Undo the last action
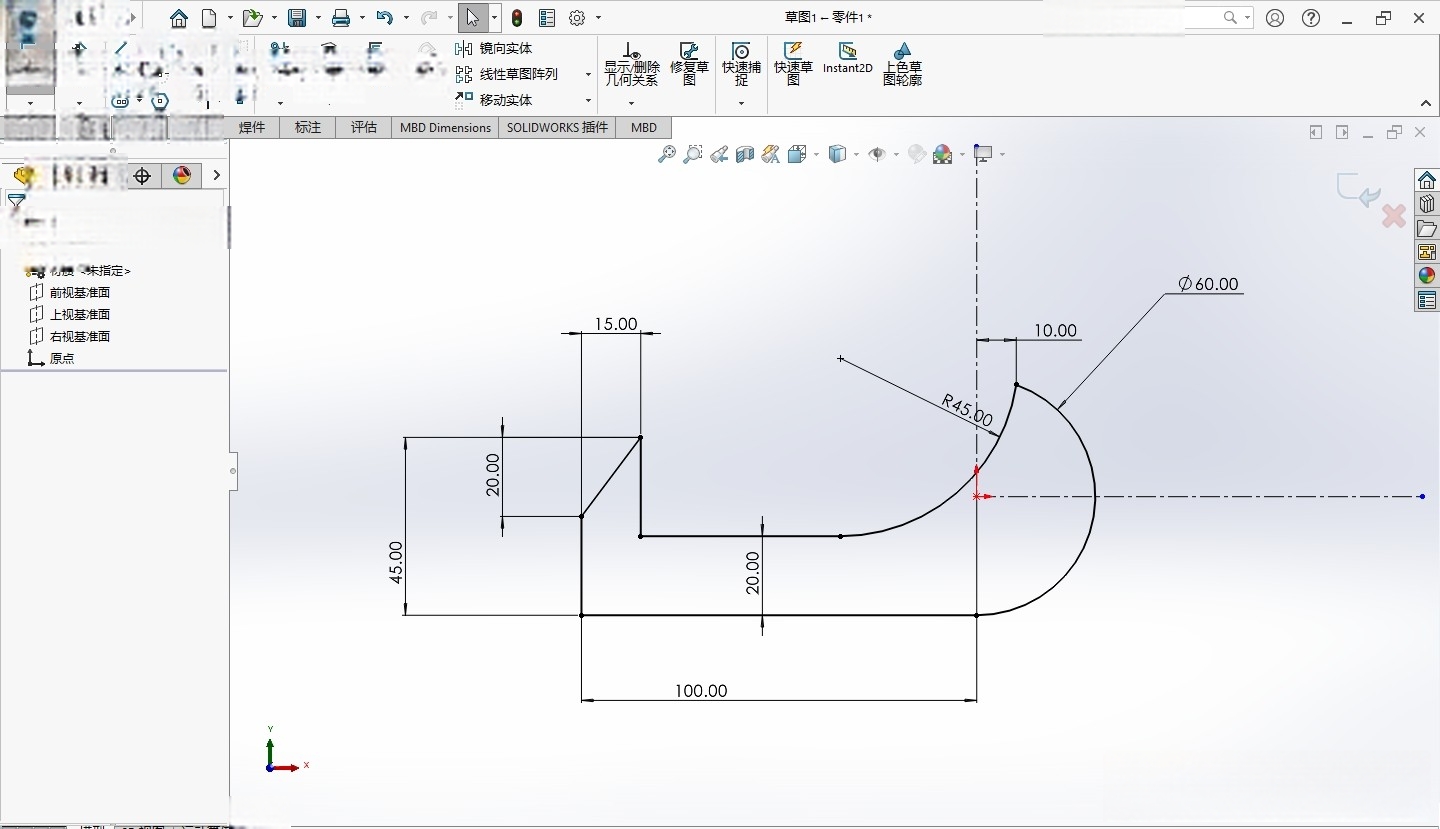 click(385, 18)
